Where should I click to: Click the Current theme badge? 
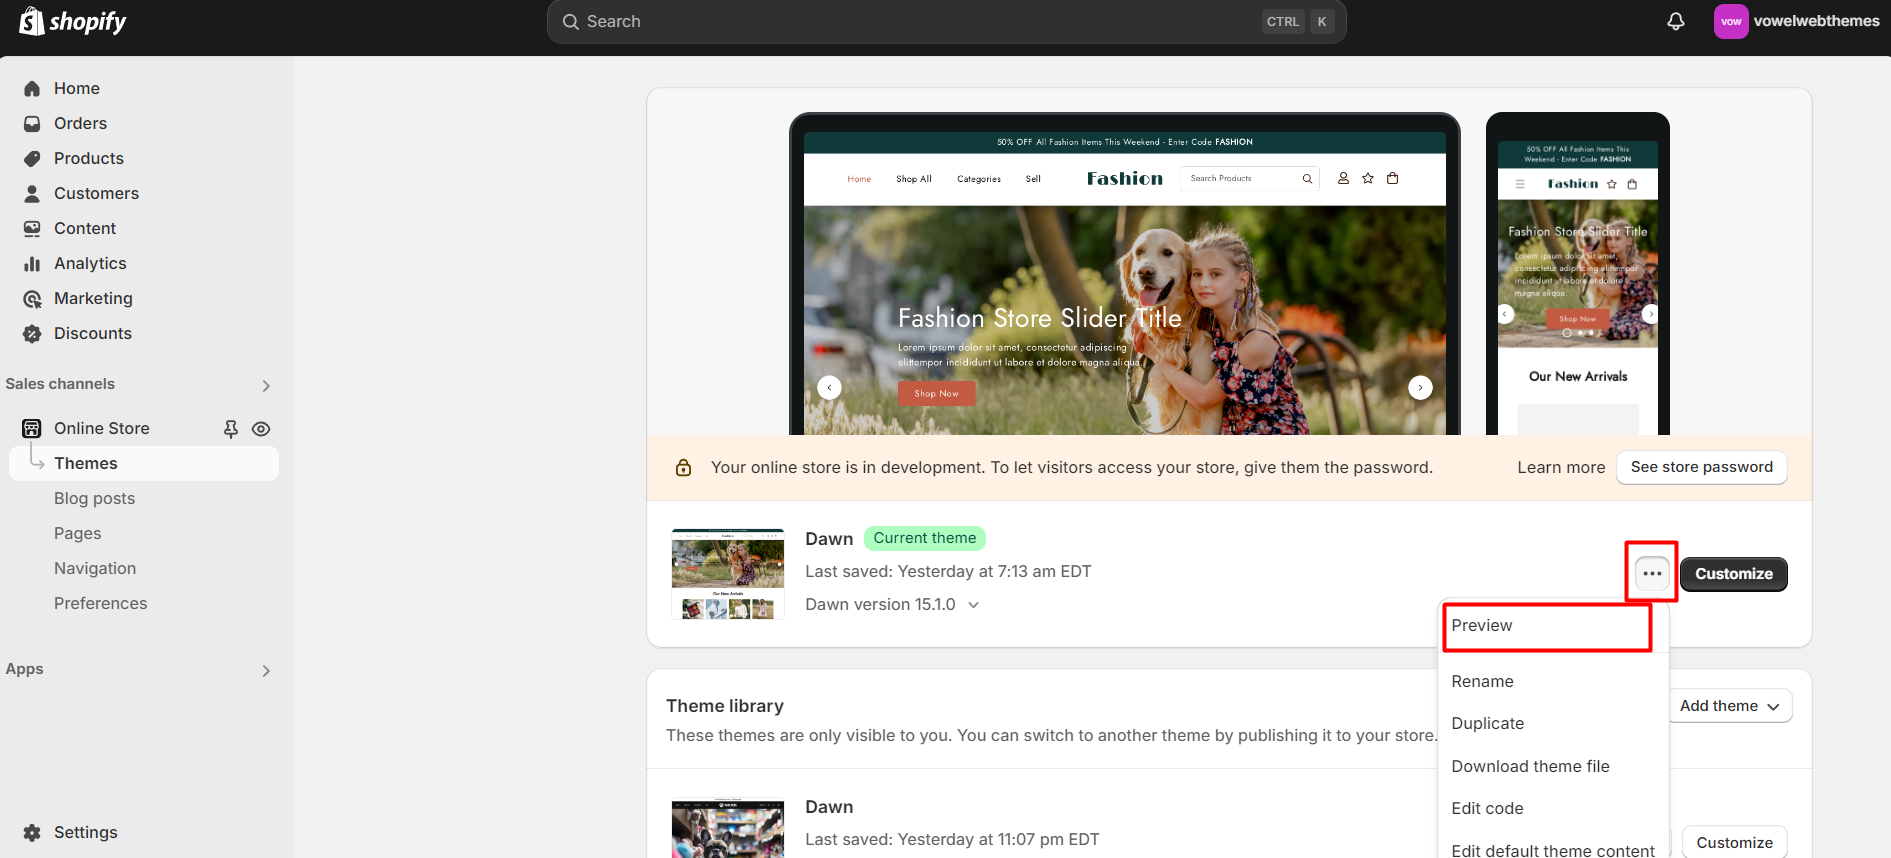click(x=924, y=539)
